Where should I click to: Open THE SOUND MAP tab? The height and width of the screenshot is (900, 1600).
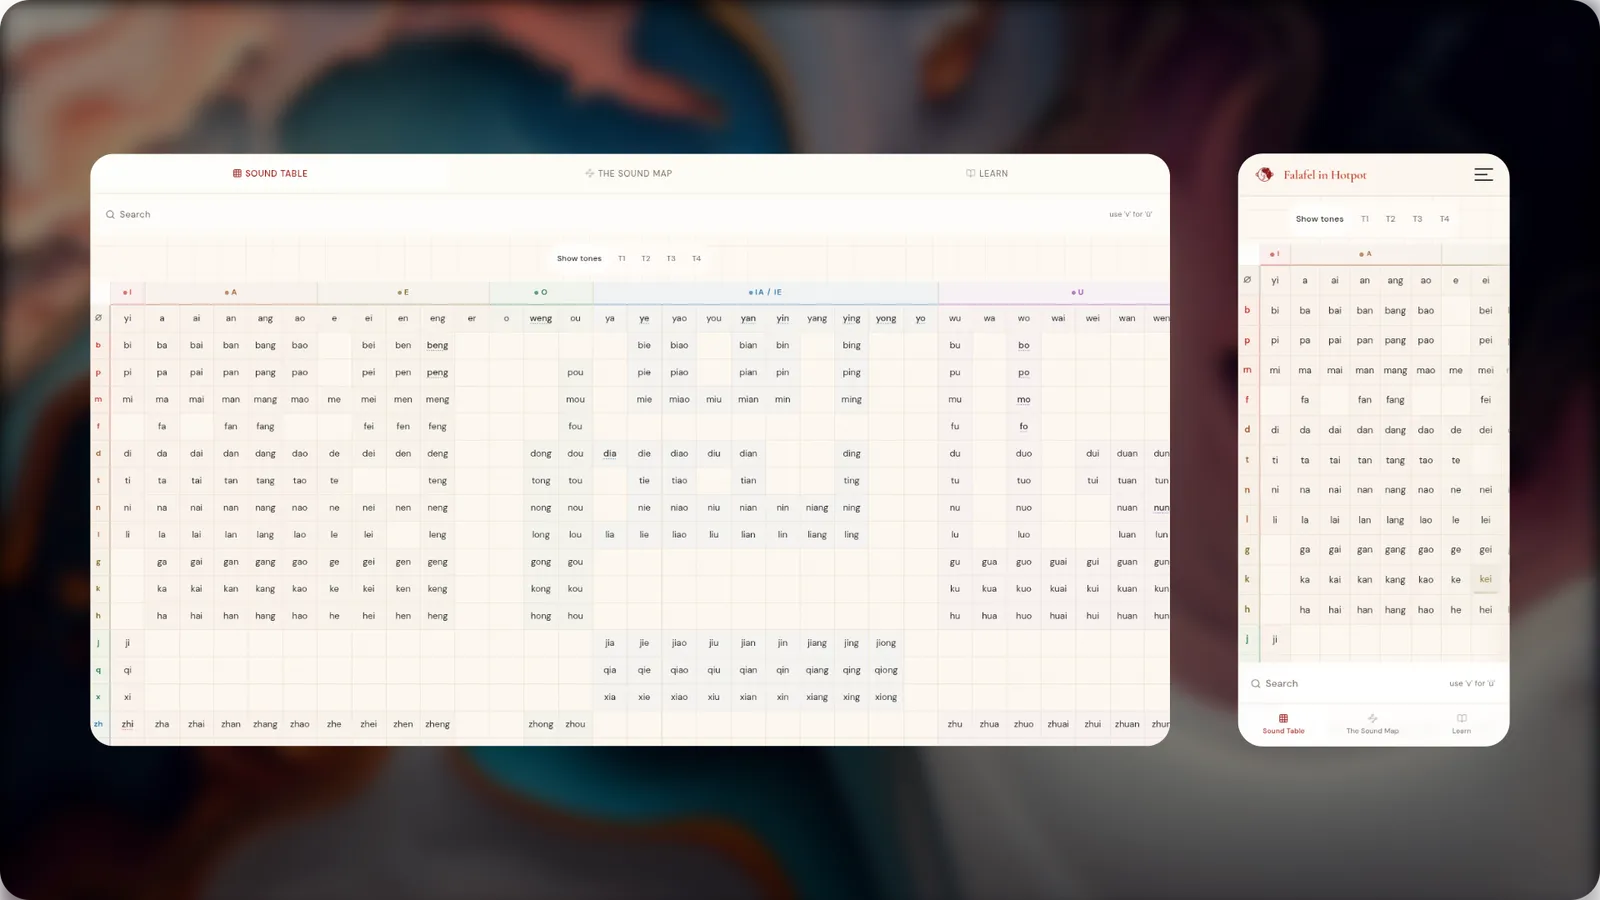click(x=628, y=174)
